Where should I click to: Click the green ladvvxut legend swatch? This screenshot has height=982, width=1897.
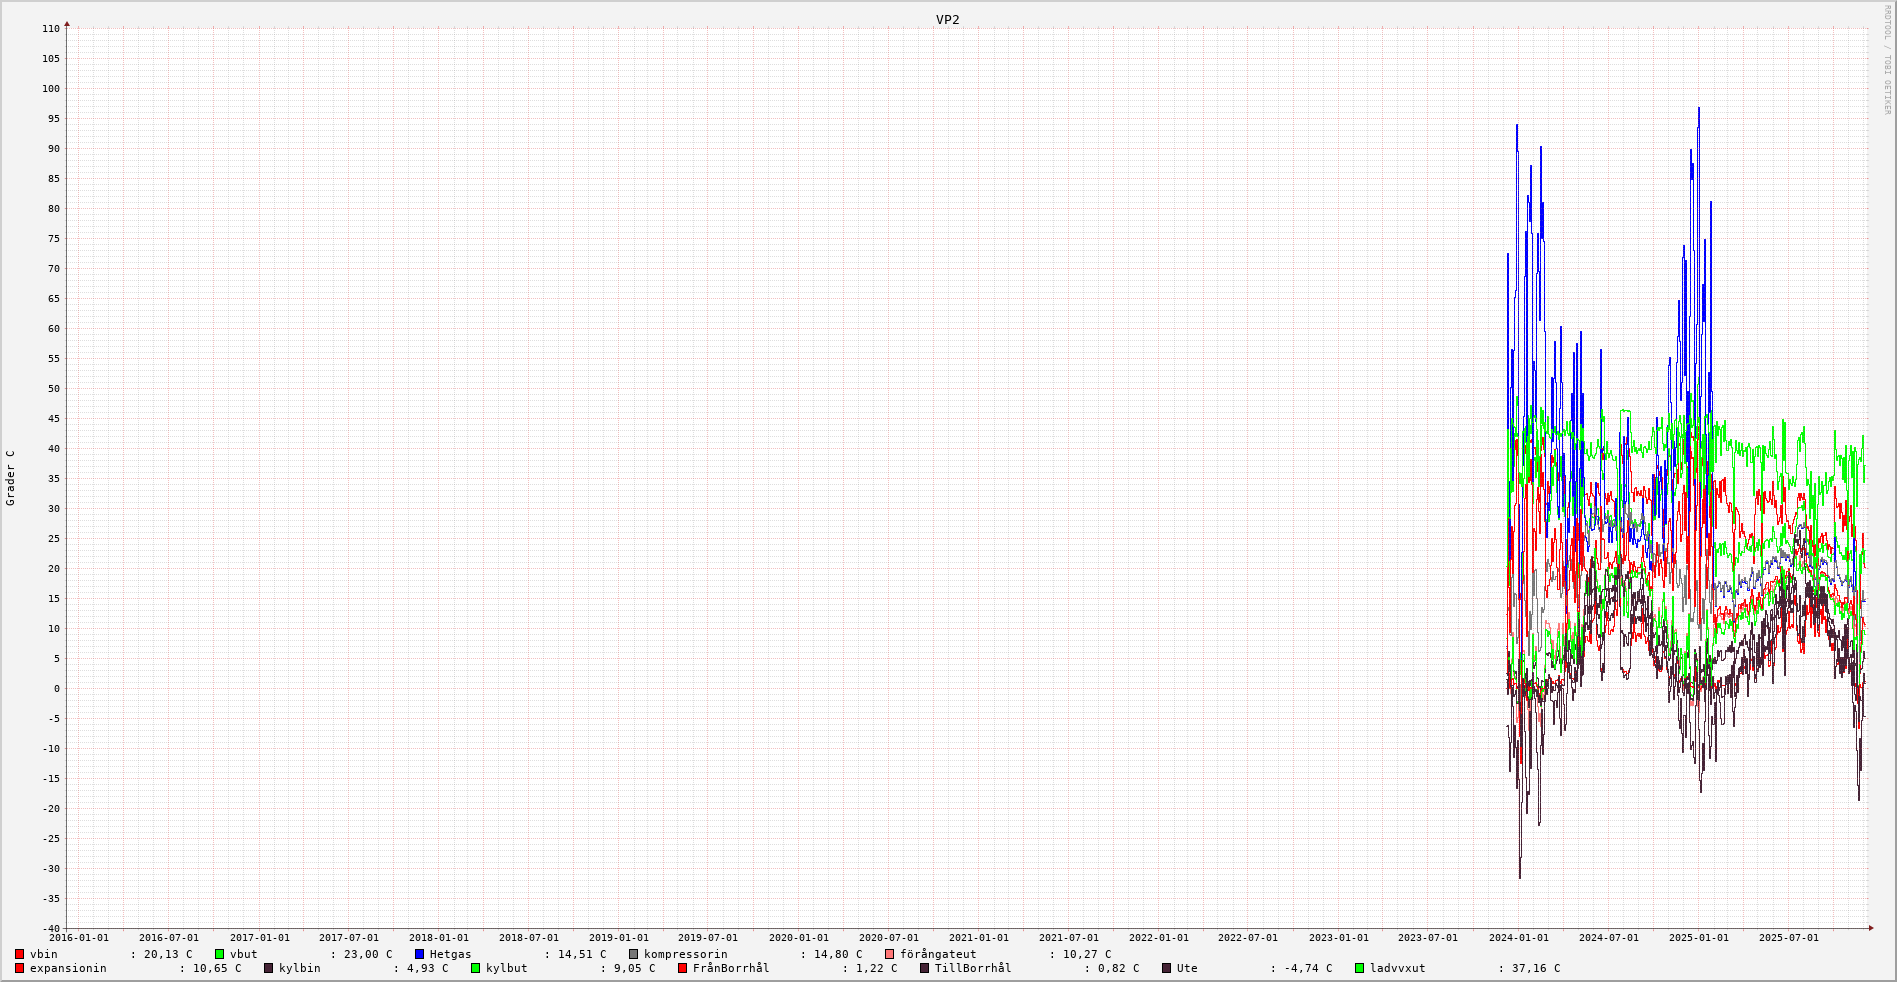[x=1359, y=968]
